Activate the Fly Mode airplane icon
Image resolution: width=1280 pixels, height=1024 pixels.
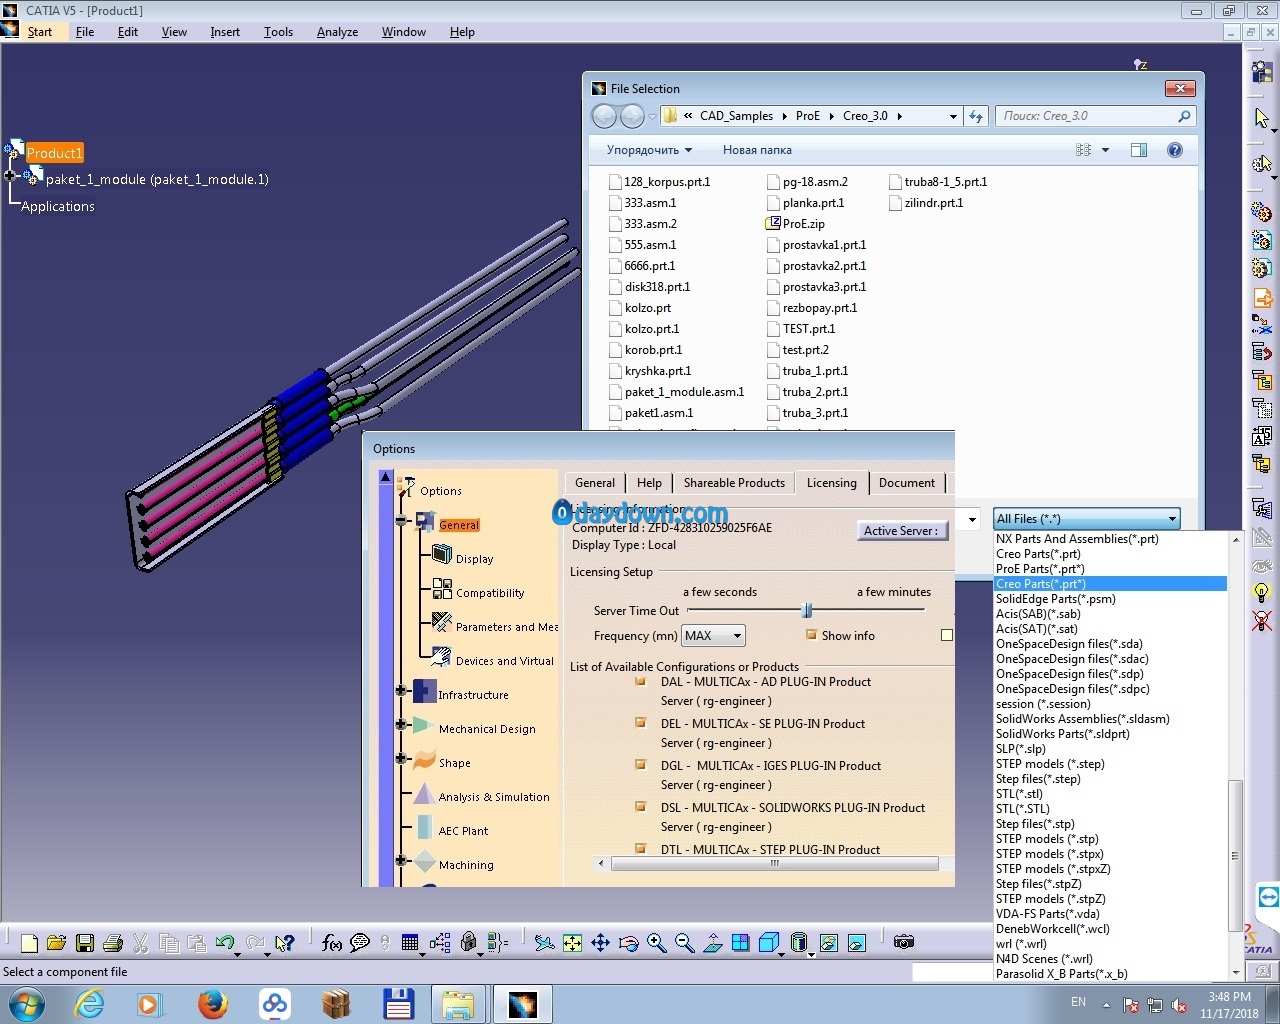(544, 943)
